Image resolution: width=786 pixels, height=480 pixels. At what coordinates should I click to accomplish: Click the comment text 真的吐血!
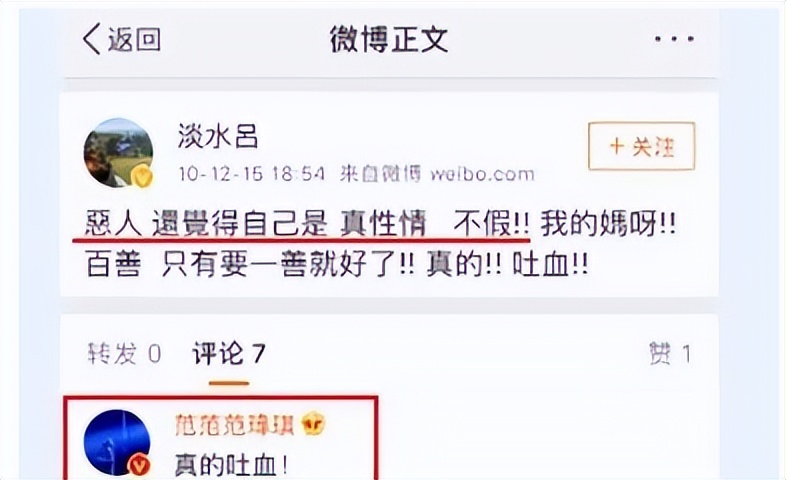(x=231, y=465)
